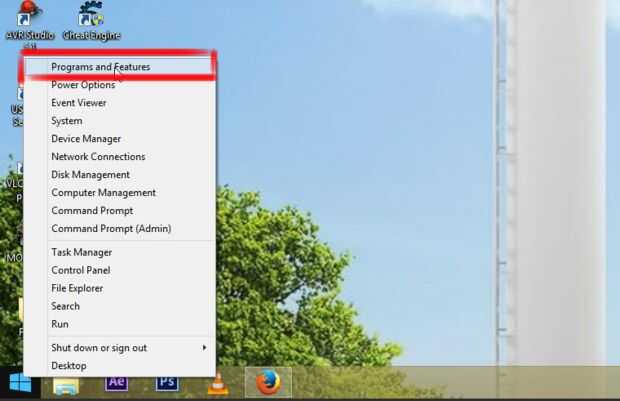This screenshot has height=401, width=620.
Task: Select the Search entry
Action: [120, 306]
